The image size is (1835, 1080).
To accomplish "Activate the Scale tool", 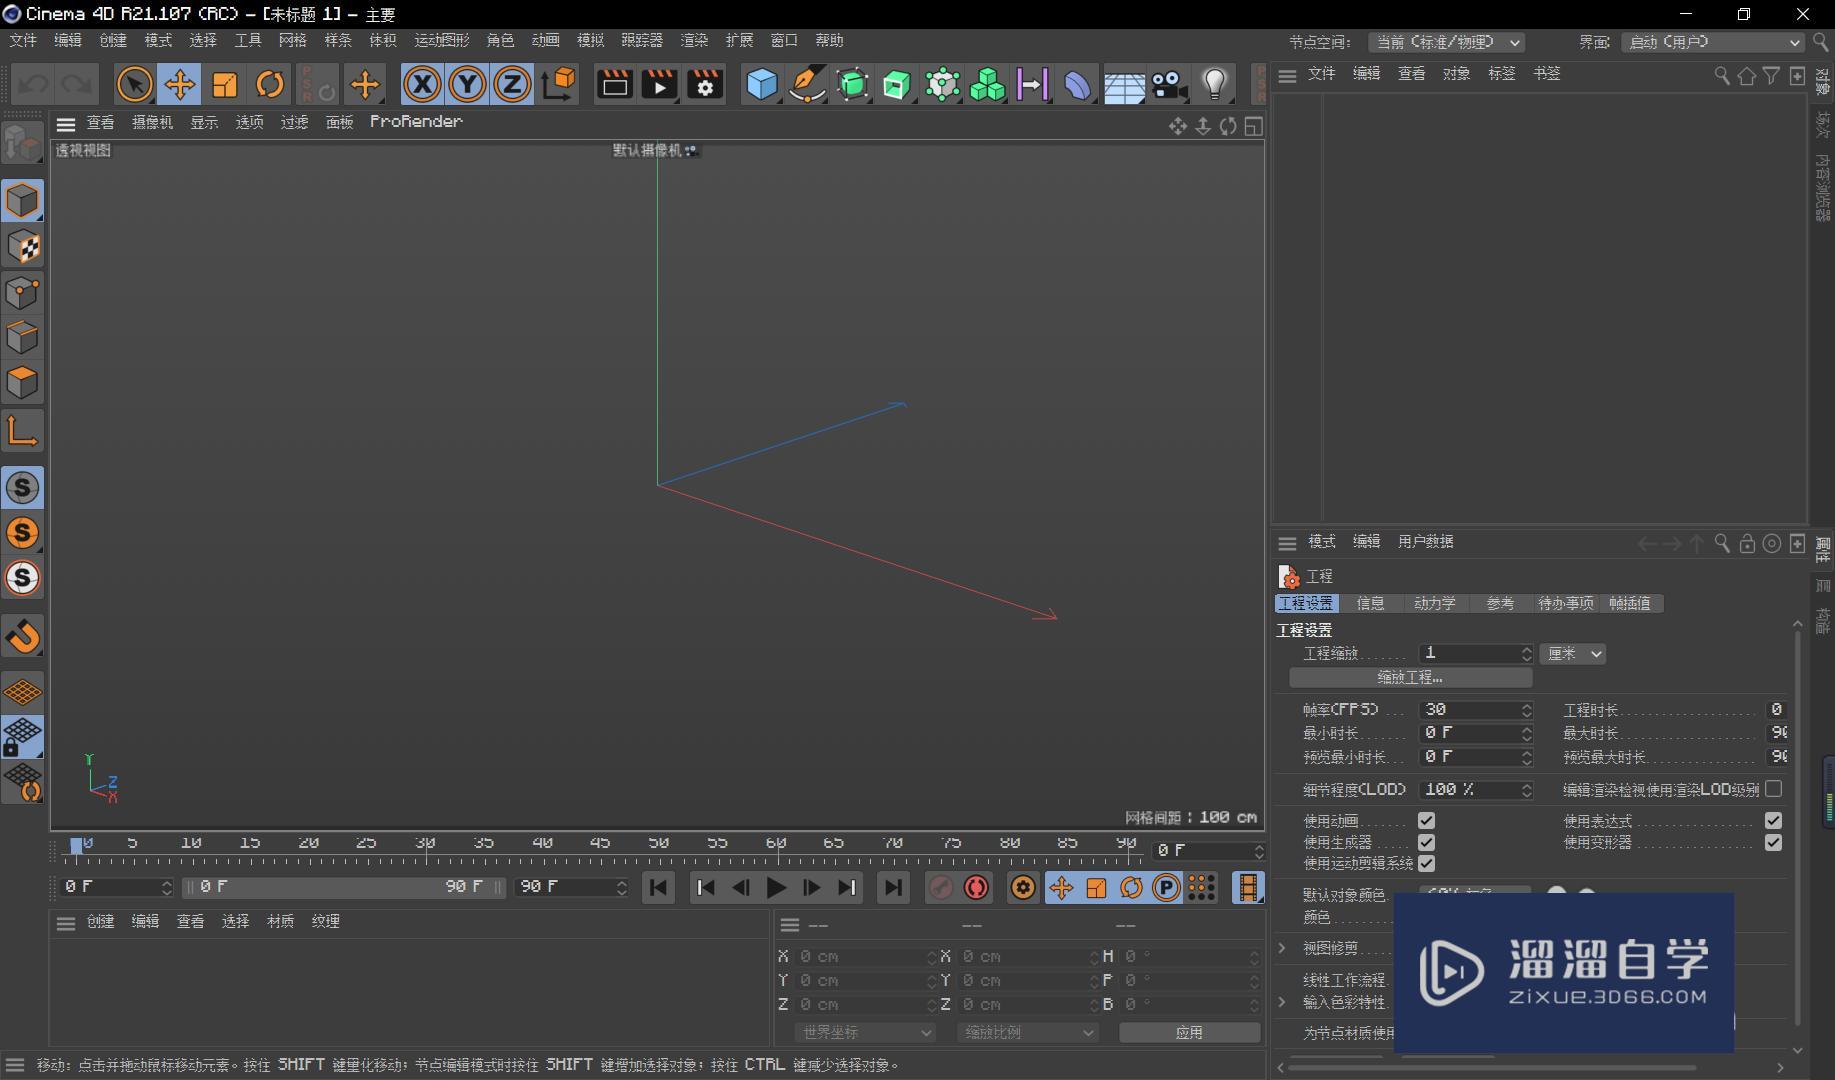I will coord(225,85).
